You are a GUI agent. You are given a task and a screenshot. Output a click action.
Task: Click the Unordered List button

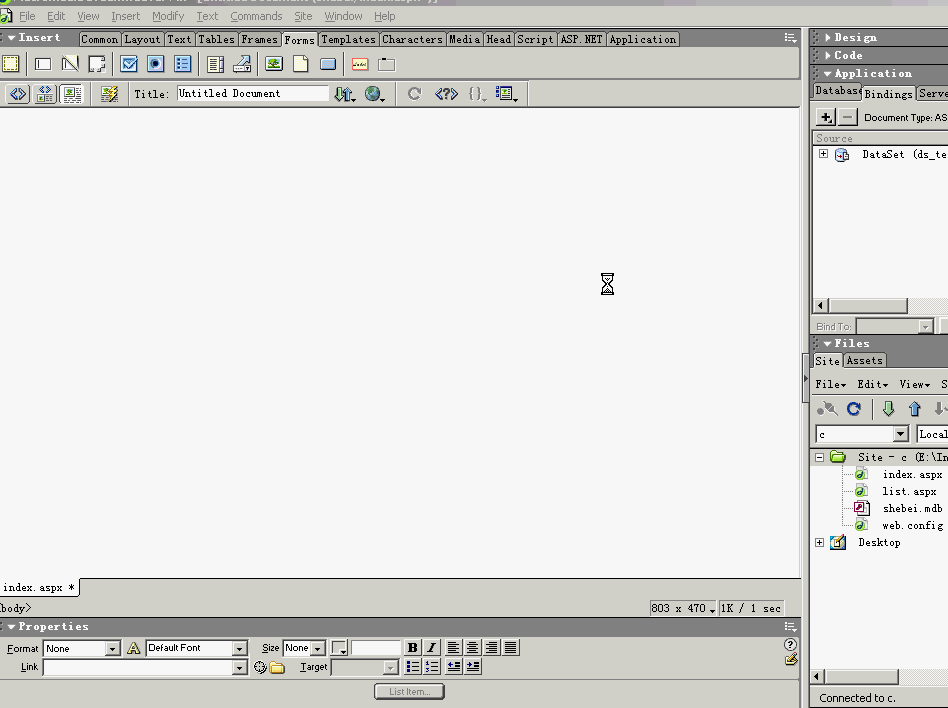click(x=412, y=667)
